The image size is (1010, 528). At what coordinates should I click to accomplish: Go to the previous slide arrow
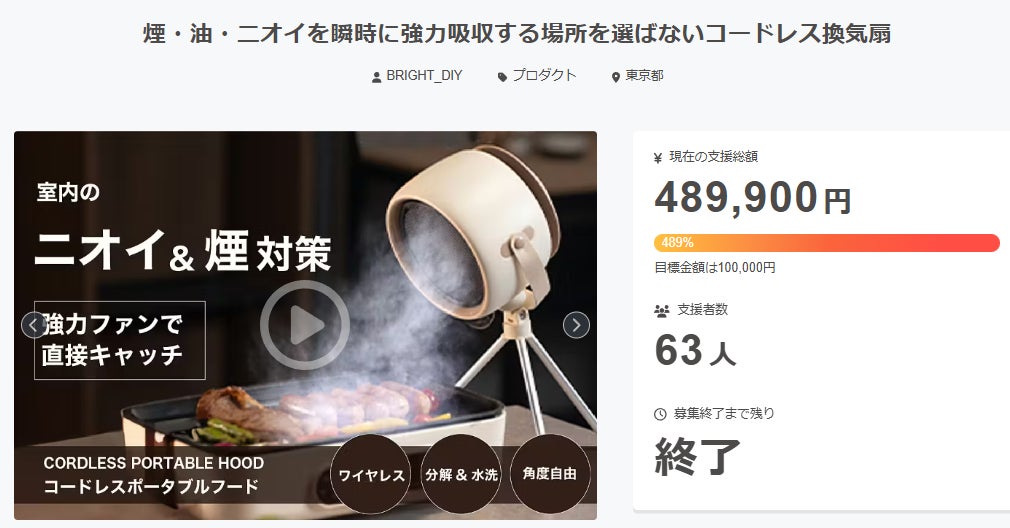pyautogui.click(x=33, y=325)
